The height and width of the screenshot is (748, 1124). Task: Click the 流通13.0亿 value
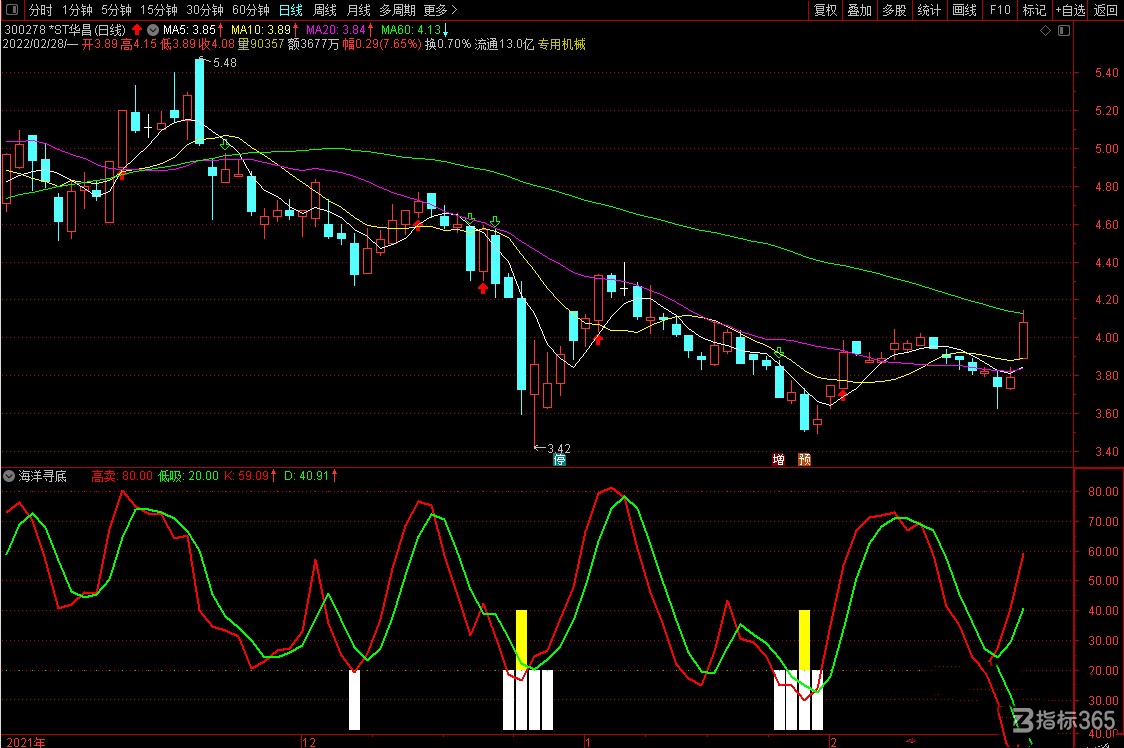(504, 44)
